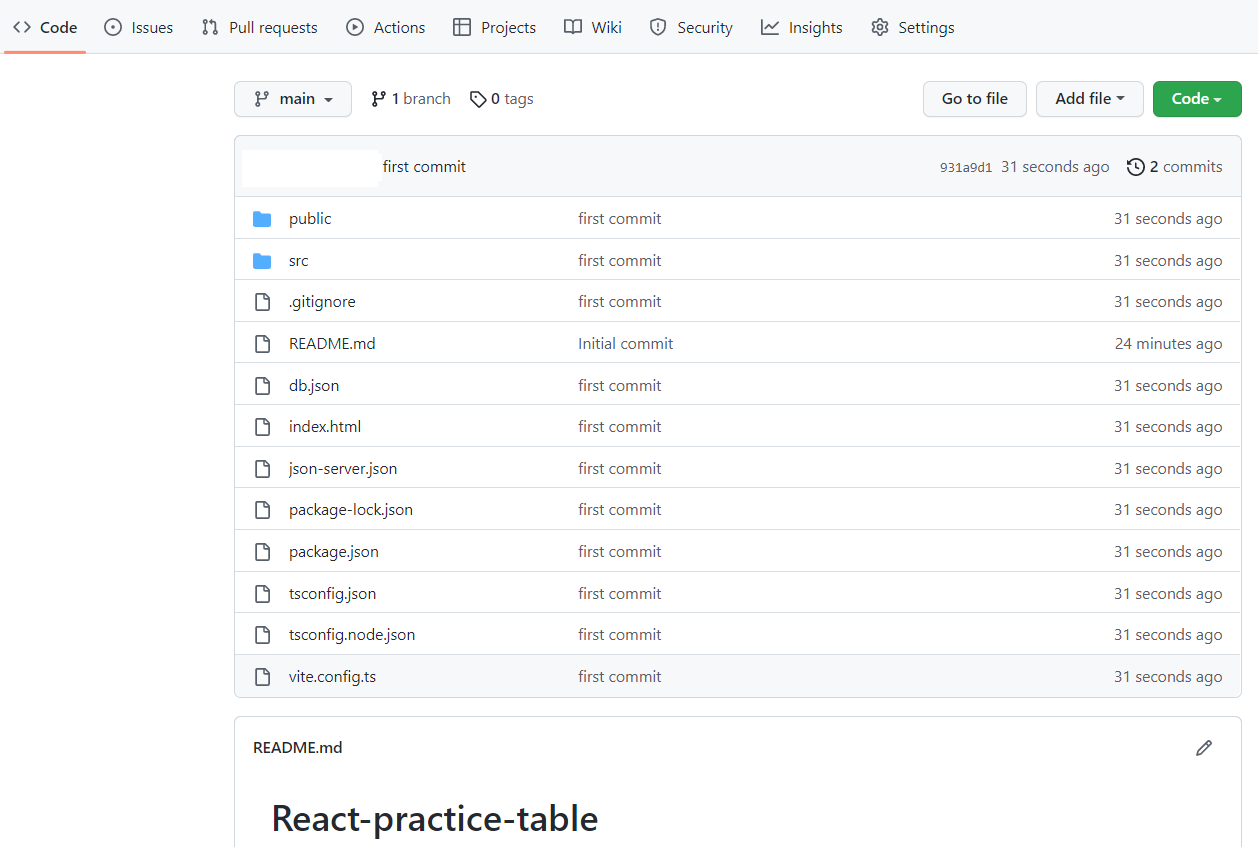Open the green Code dropdown button
Screen dimensions: 1258x847
(1196, 99)
